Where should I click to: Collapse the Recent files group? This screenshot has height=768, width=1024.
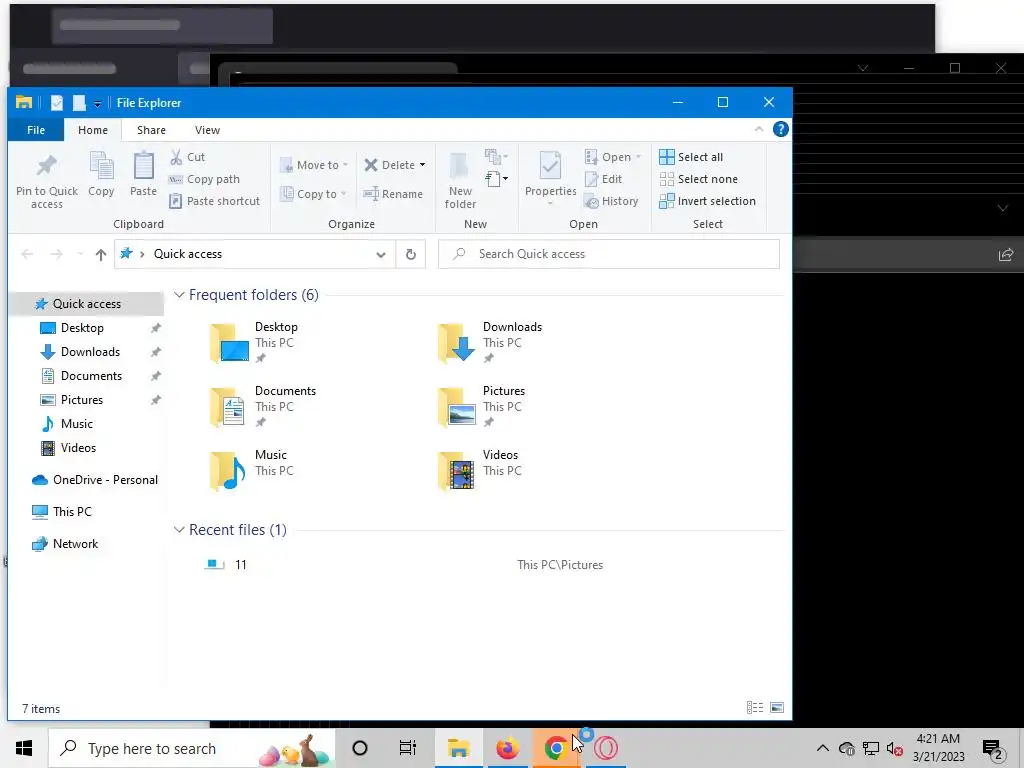tap(179, 530)
